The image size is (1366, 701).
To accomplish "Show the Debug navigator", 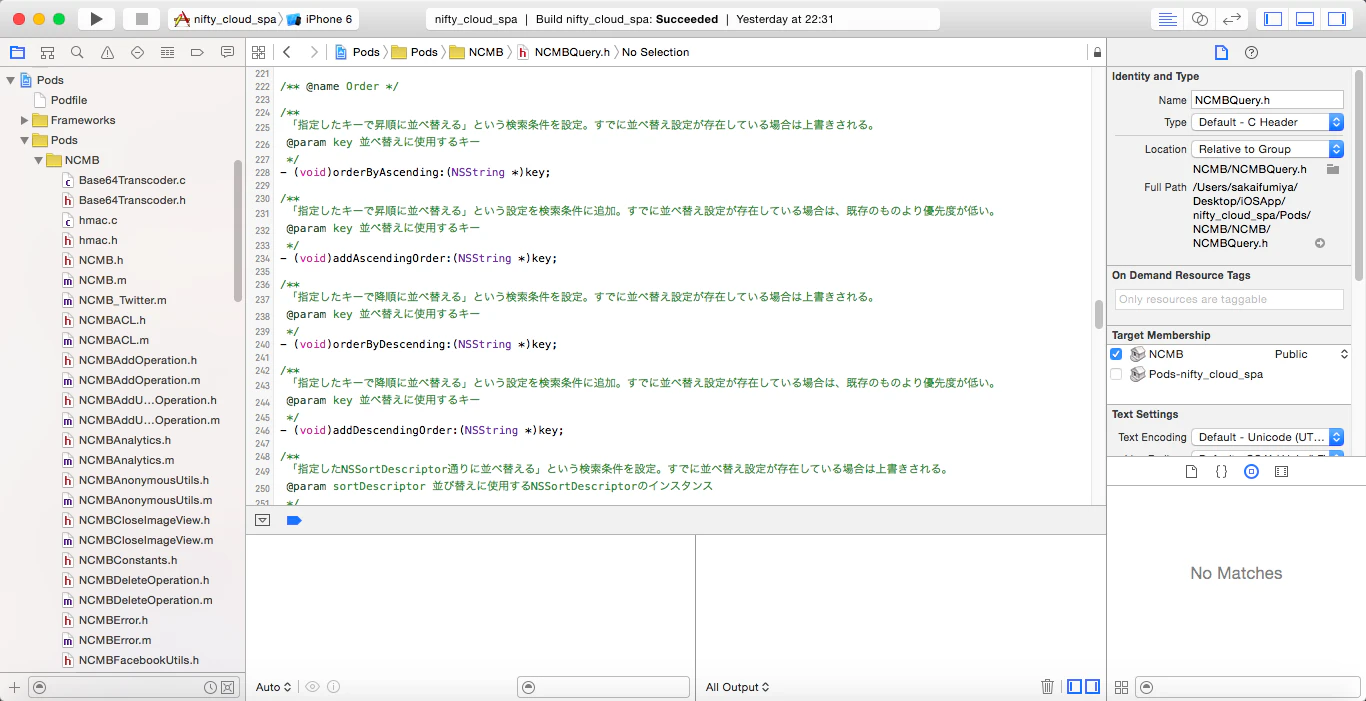I will [x=167, y=52].
